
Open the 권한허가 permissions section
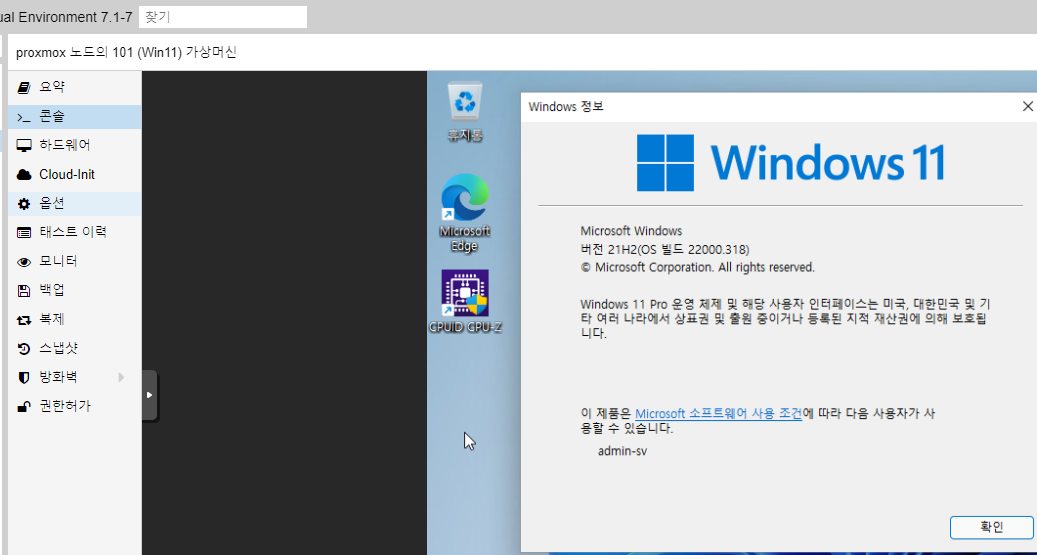click(75, 406)
